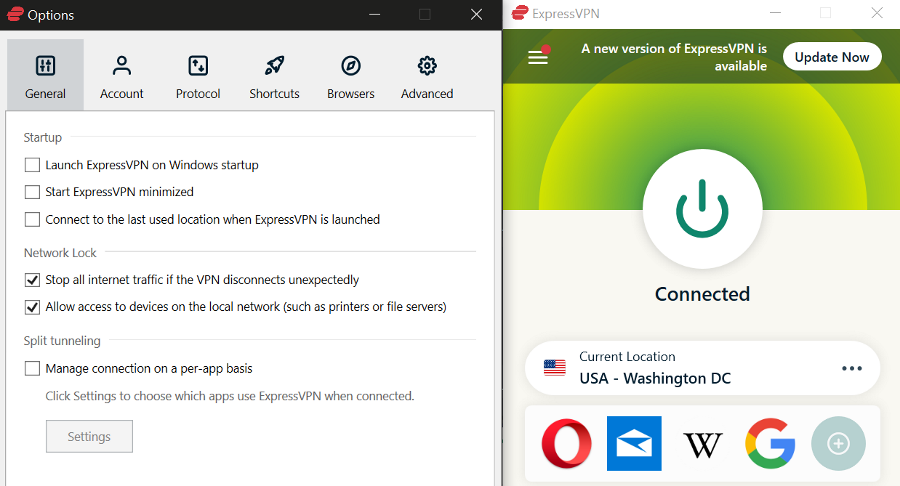Close the Options window
900x486 pixels.
click(x=476, y=14)
